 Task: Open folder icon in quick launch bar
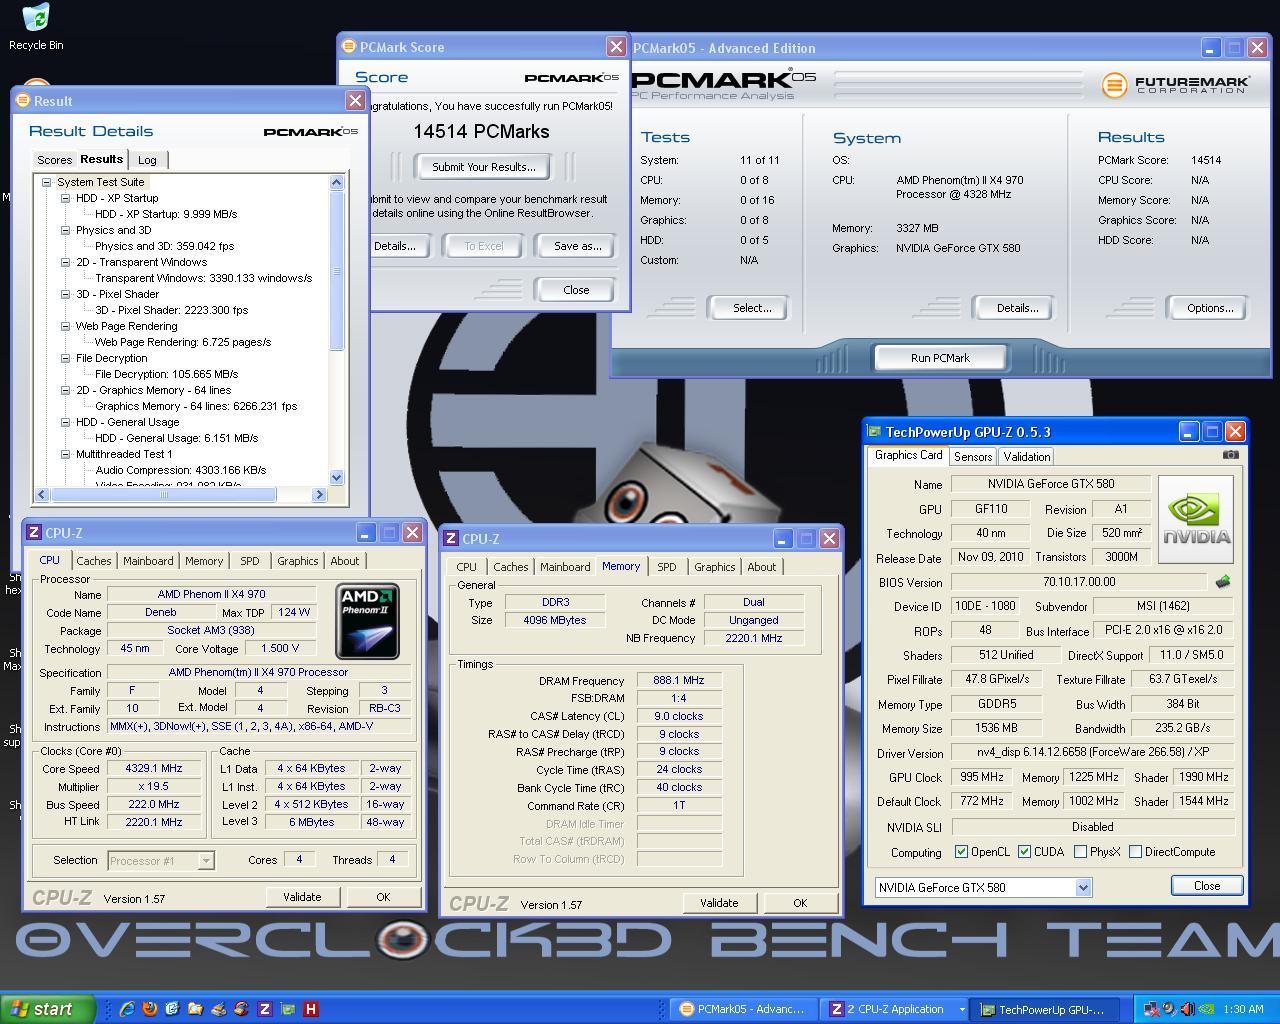pyautogui.click(x=195, y=1009)
